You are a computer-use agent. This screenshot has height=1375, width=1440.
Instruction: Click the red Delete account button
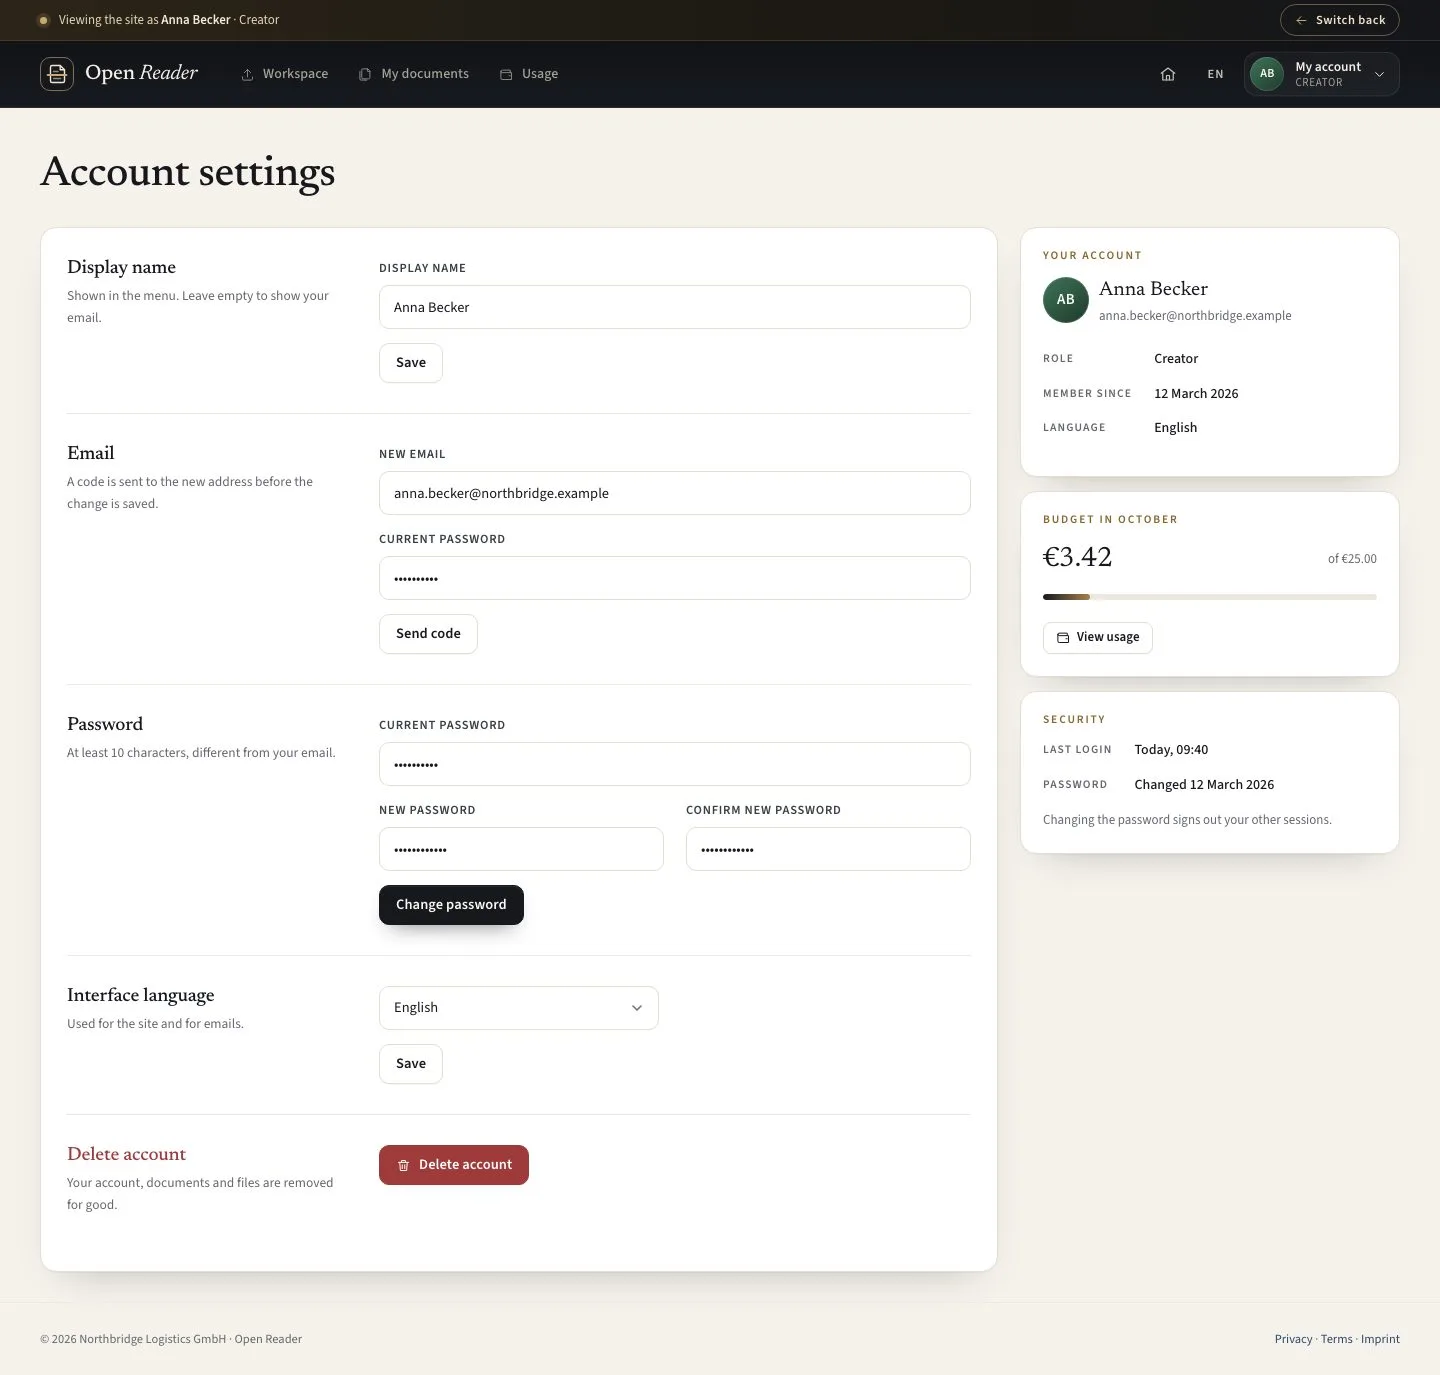(453, 1165)
